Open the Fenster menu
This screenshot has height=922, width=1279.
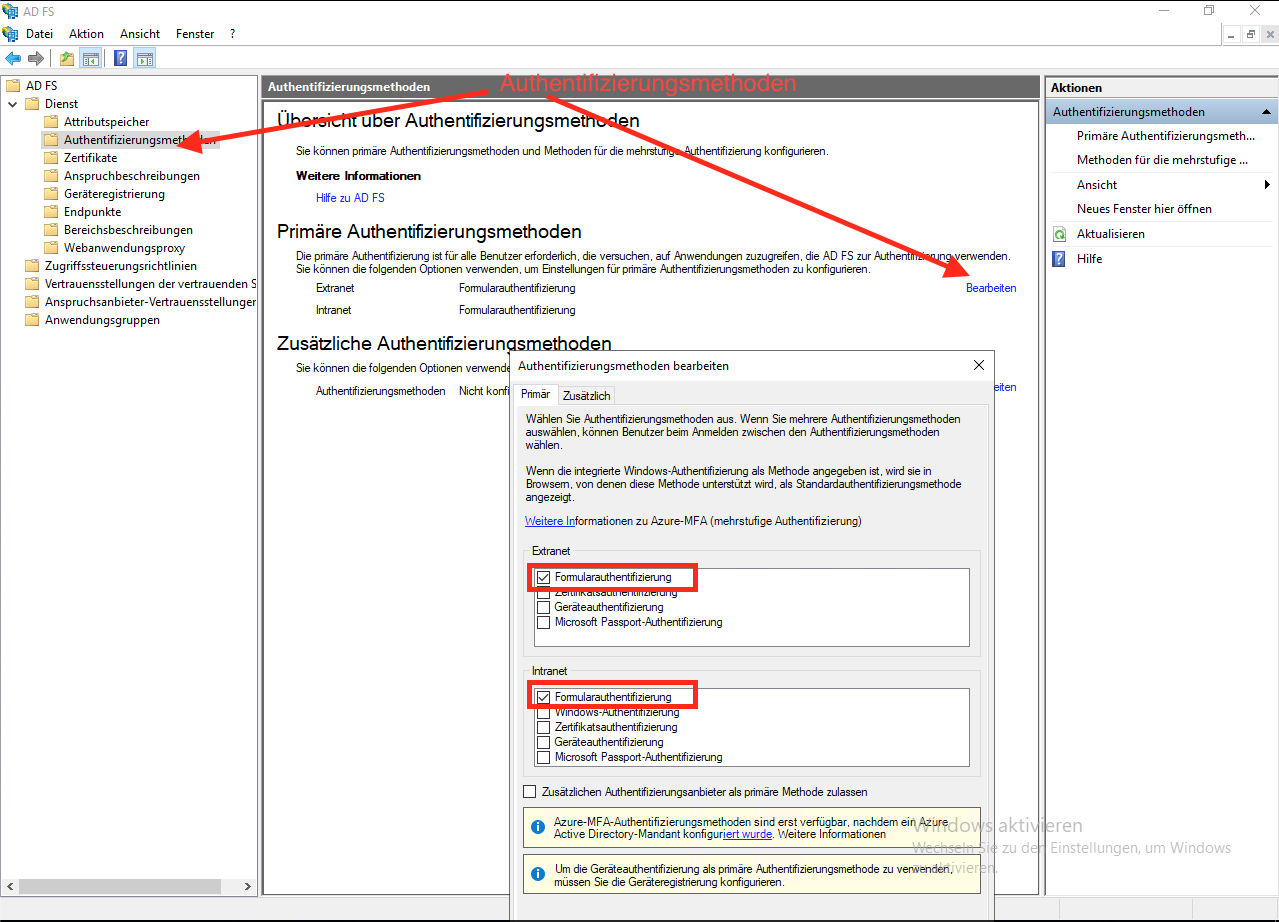pos(195,33)
